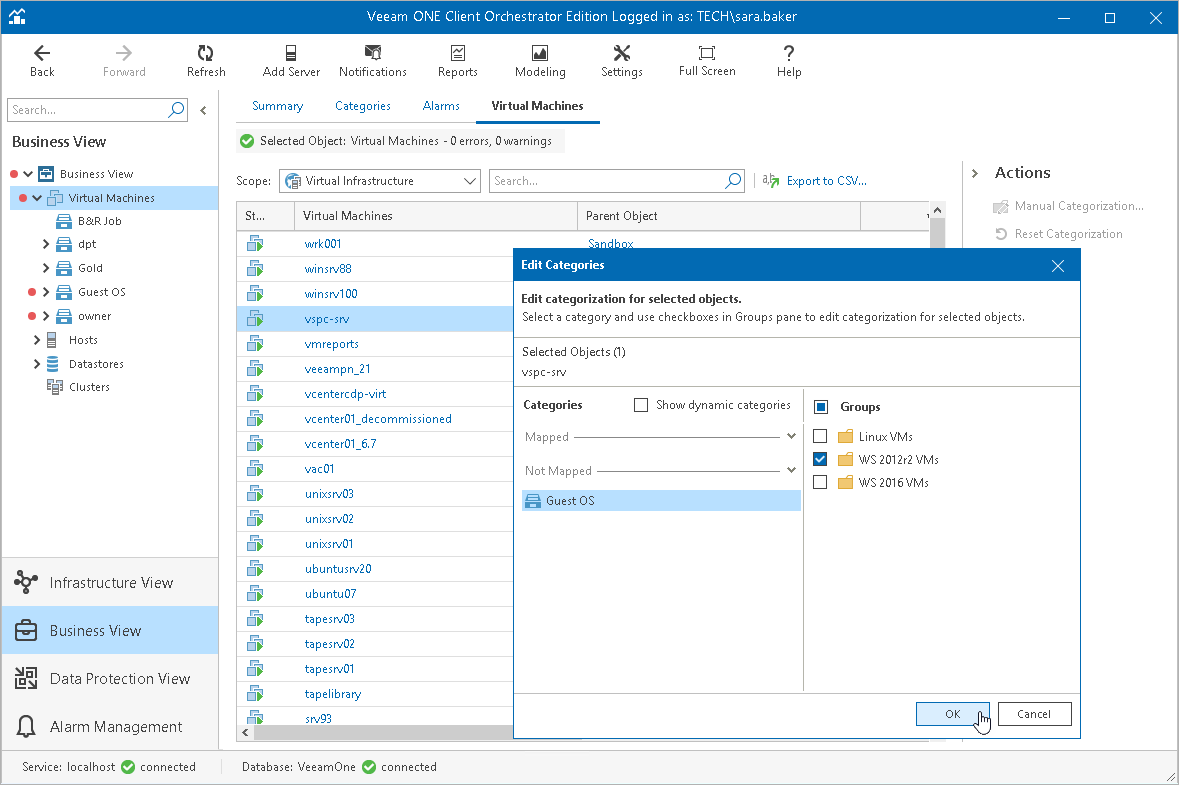Collapse the left navigation pane arrow
Screen dimensions: 1179x785
203,111
